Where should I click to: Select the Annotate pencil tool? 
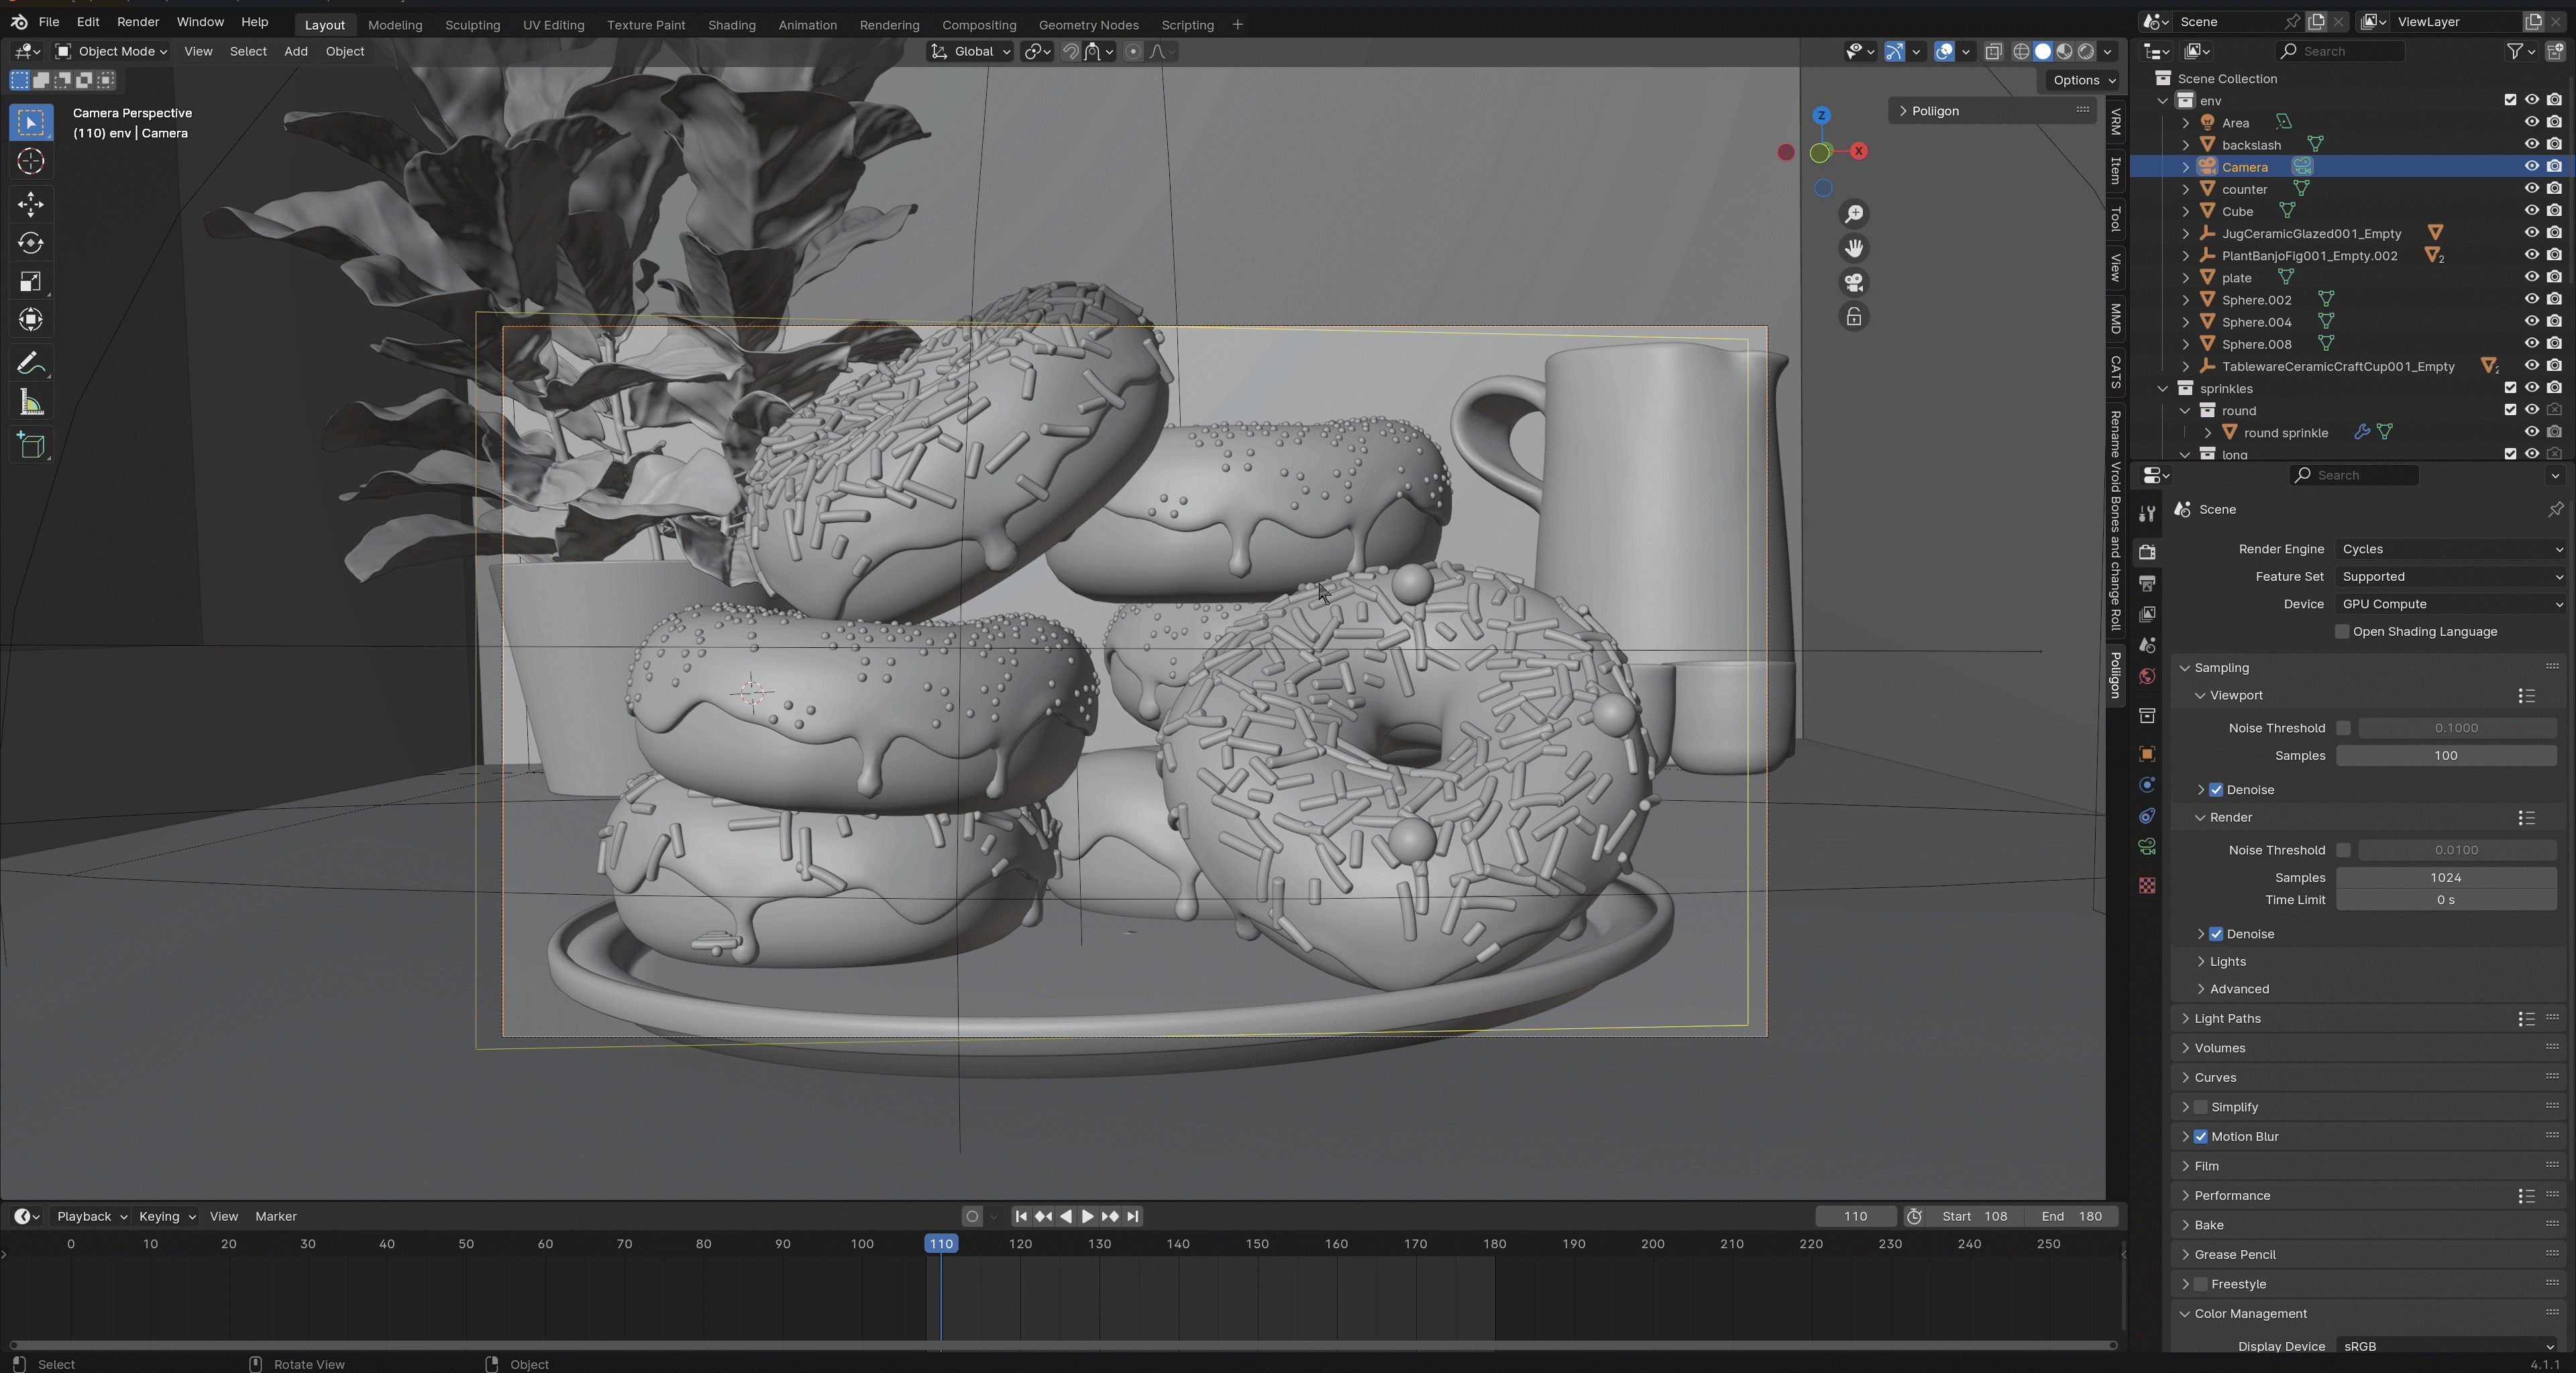click(x=30, y=363)
